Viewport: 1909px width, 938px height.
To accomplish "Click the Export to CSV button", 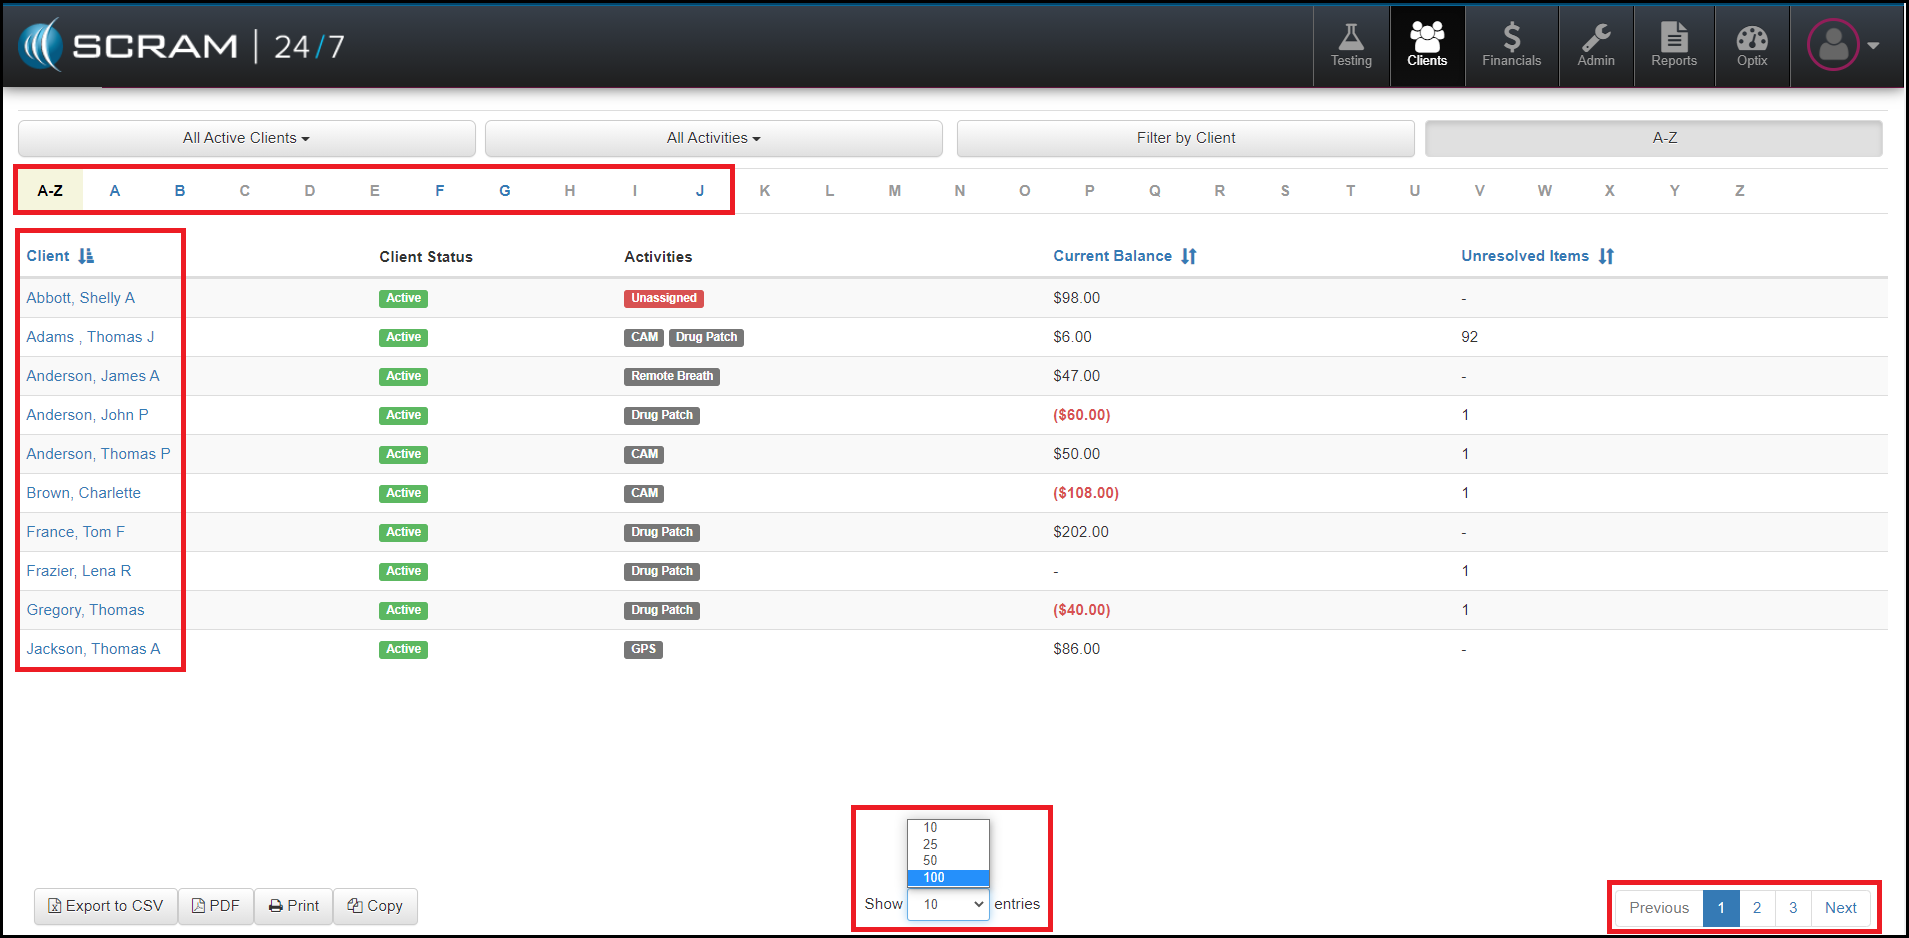I will (x=106, y=906).
